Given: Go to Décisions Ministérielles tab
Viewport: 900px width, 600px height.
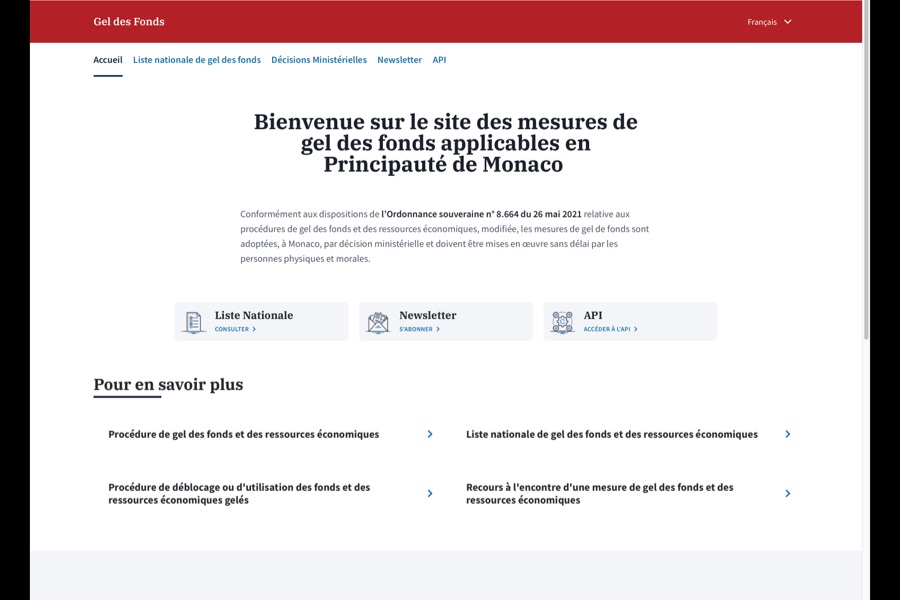Looking at the screenshot, I should pos(319,60).
